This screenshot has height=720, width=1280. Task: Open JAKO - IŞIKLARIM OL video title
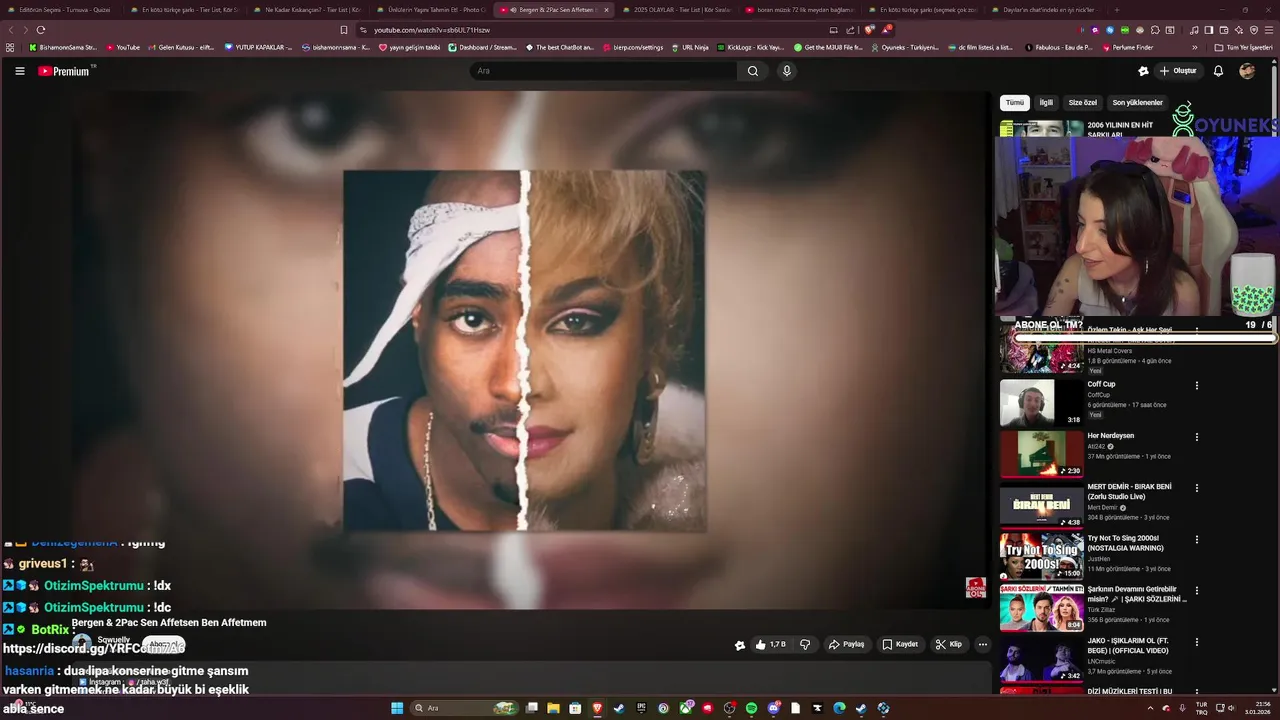pos(1130,645)
